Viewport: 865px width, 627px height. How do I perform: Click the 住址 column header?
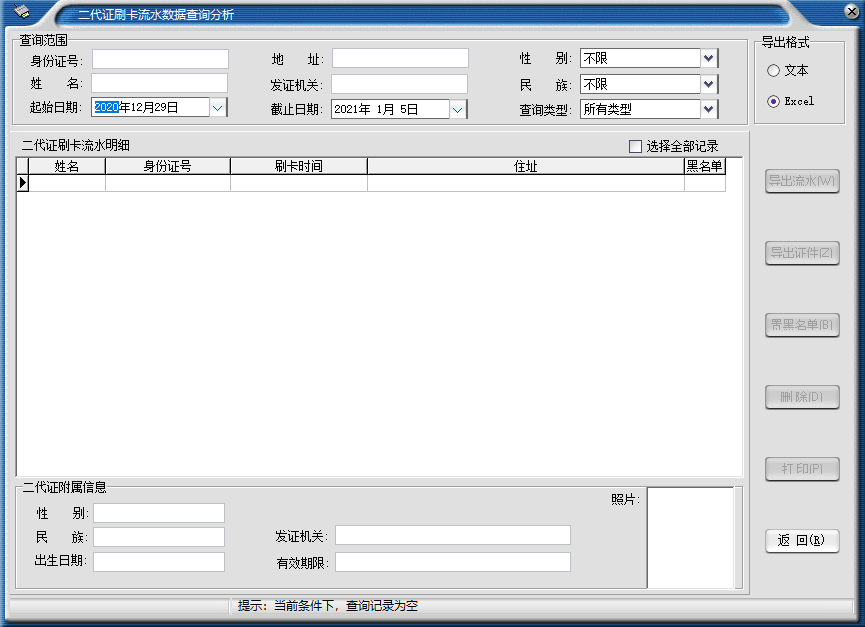[525, 166]
